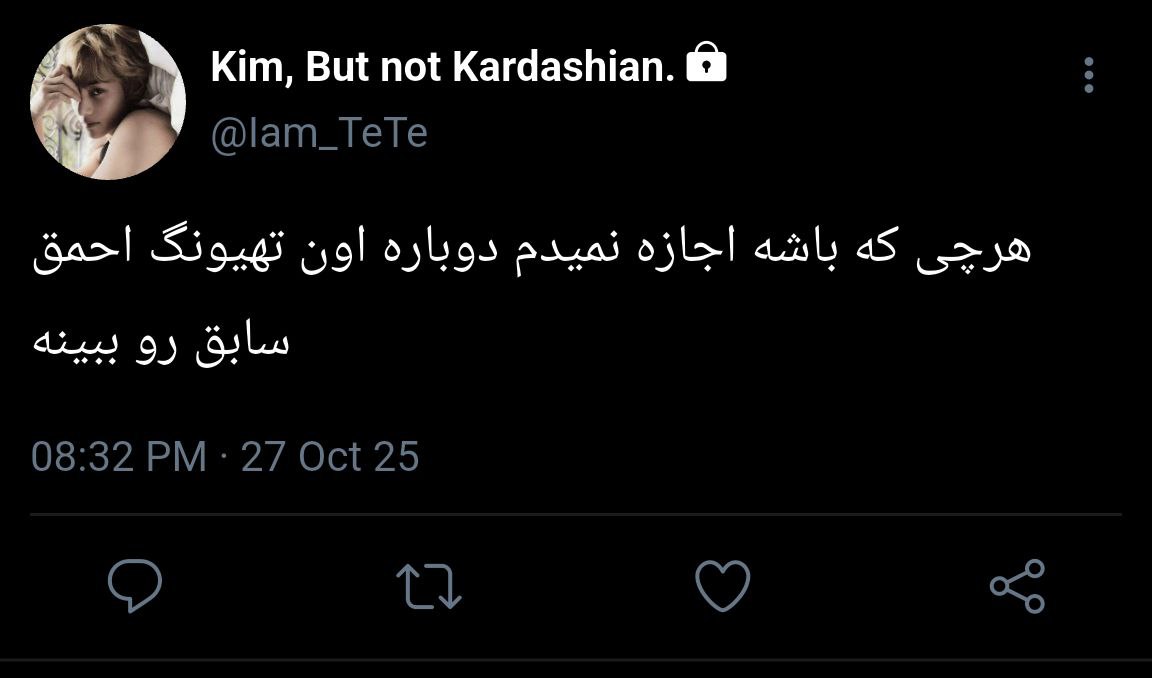This screenshot has width=1152, height=678.
Task: Retweet this post using the arrows icon
Action: click(x=429, y=586)
